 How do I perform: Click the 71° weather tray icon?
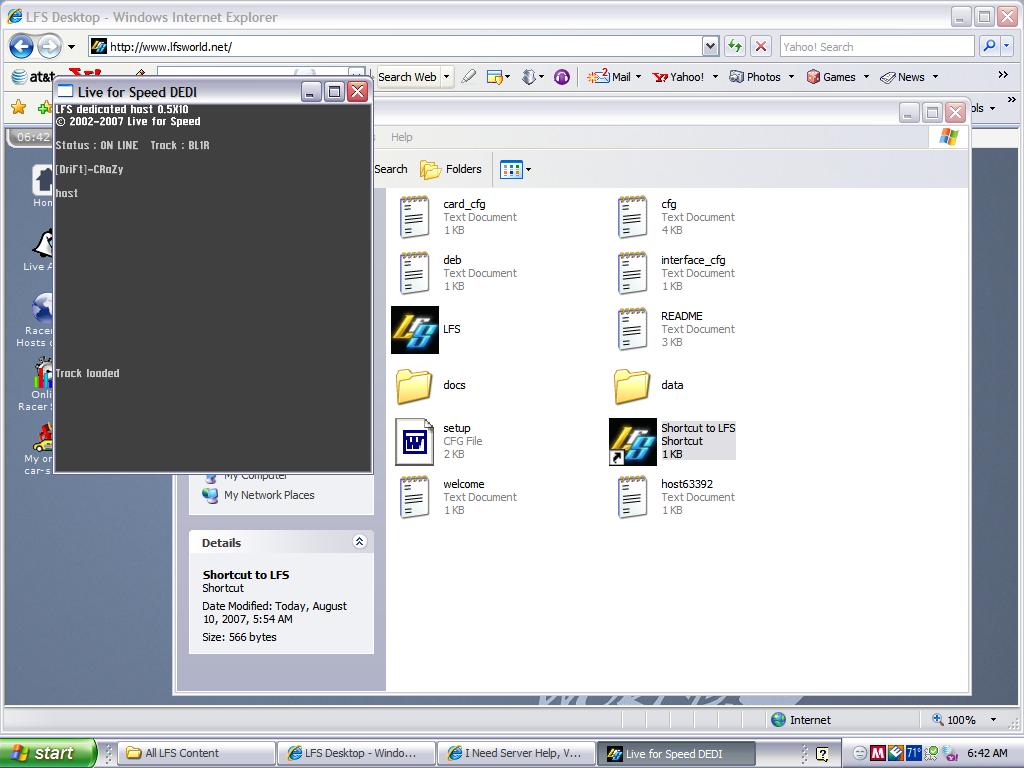(x=913, y=753)
